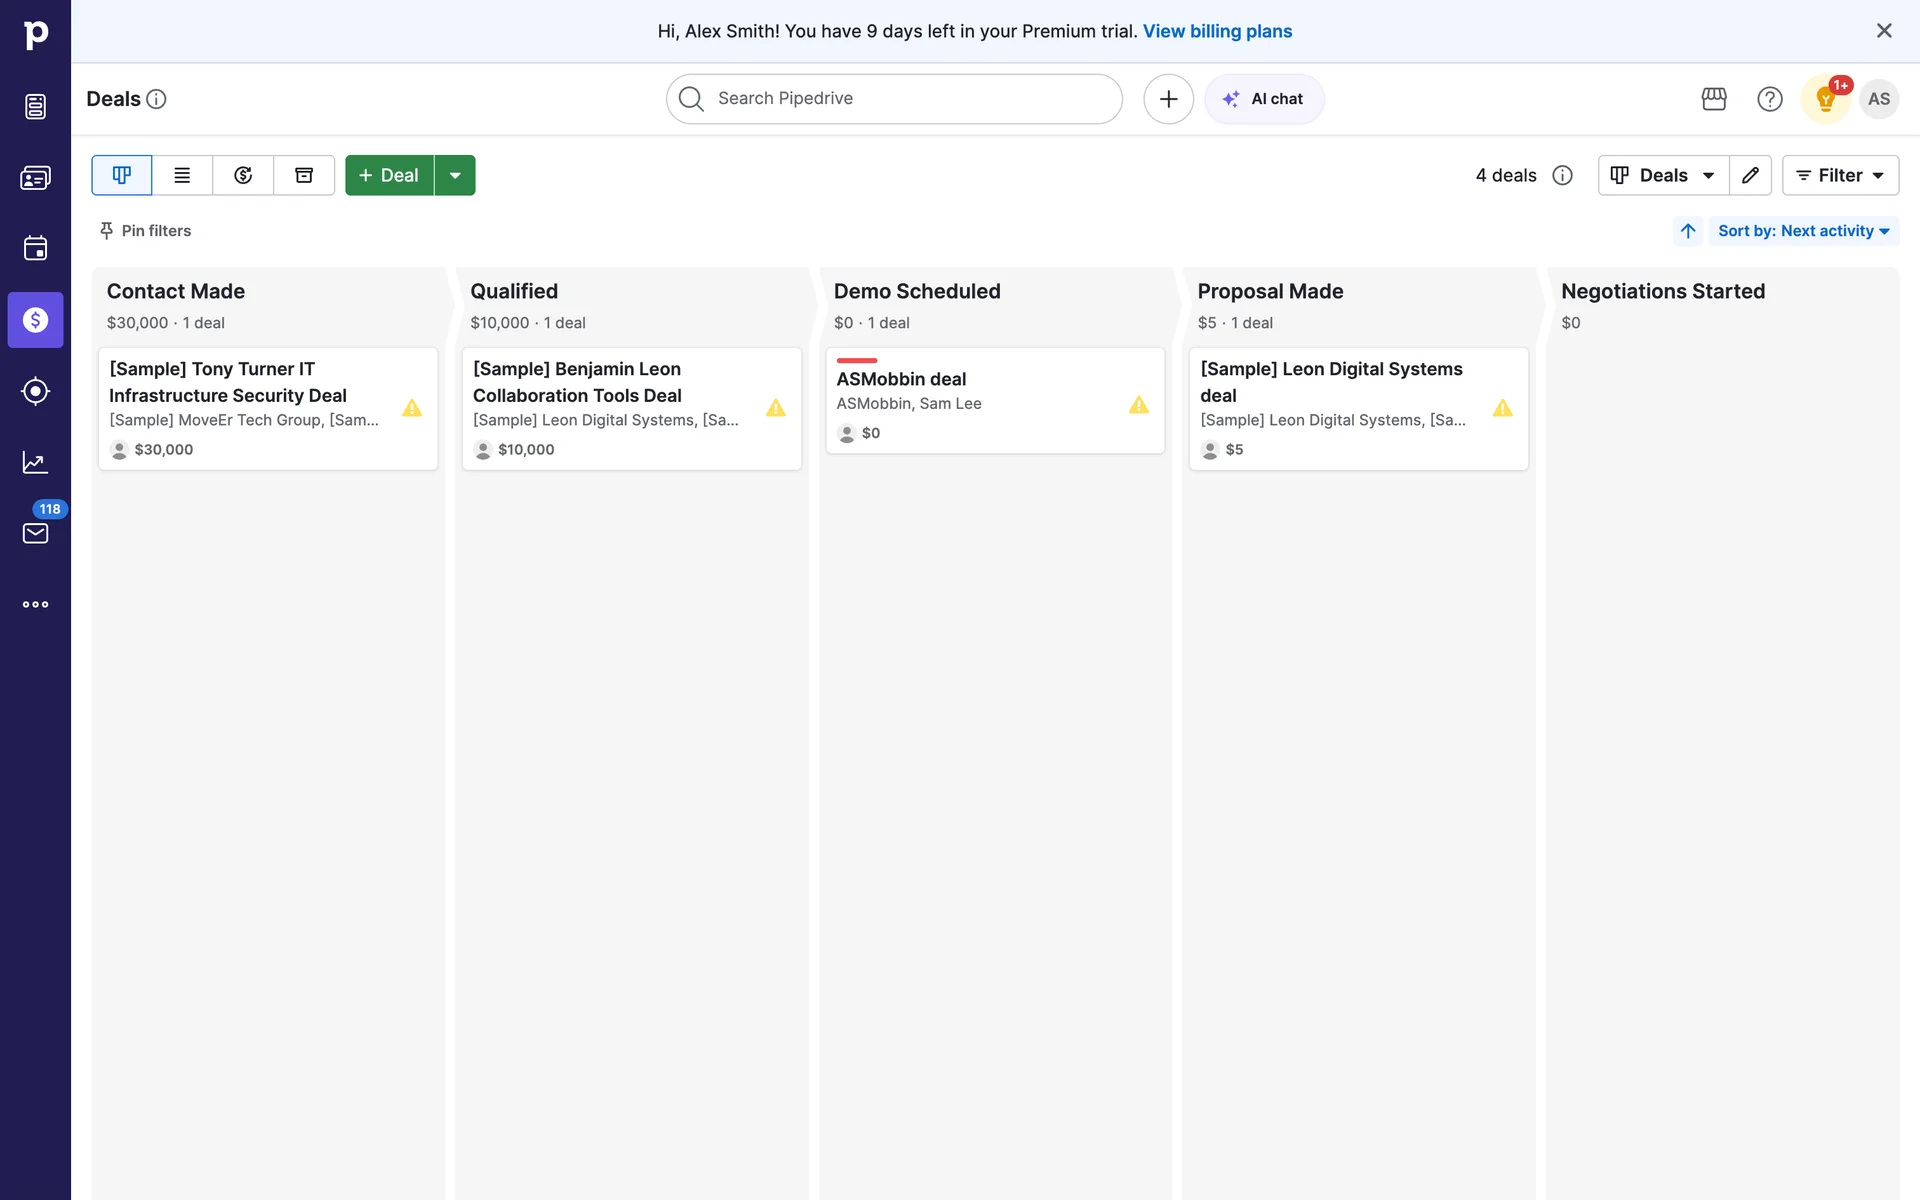Click the Proposal Made stage header
The image size is (1920, 1200).
[1270, 291]
